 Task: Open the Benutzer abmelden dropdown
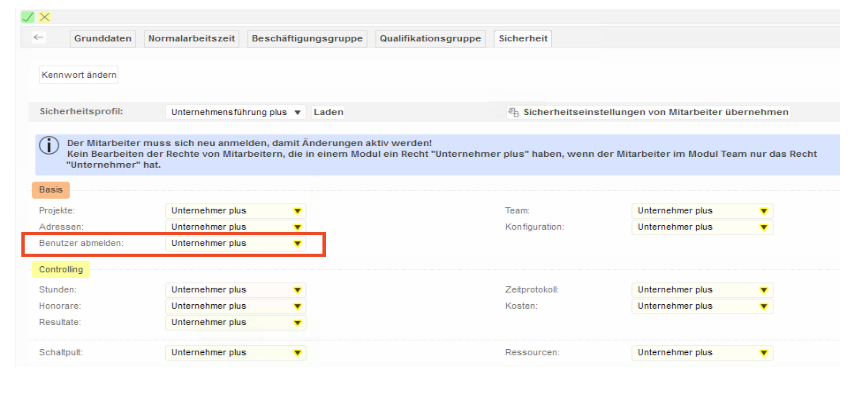pos(235,243)
